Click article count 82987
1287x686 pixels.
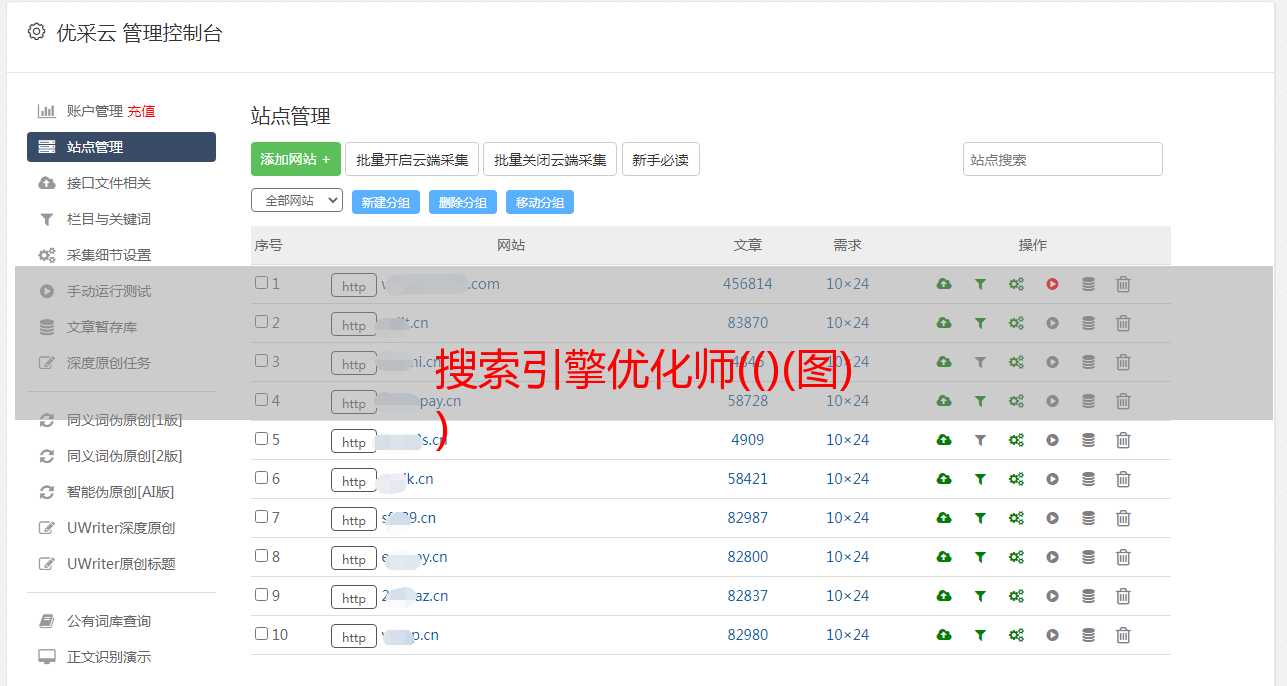click(x=748, y=518)
